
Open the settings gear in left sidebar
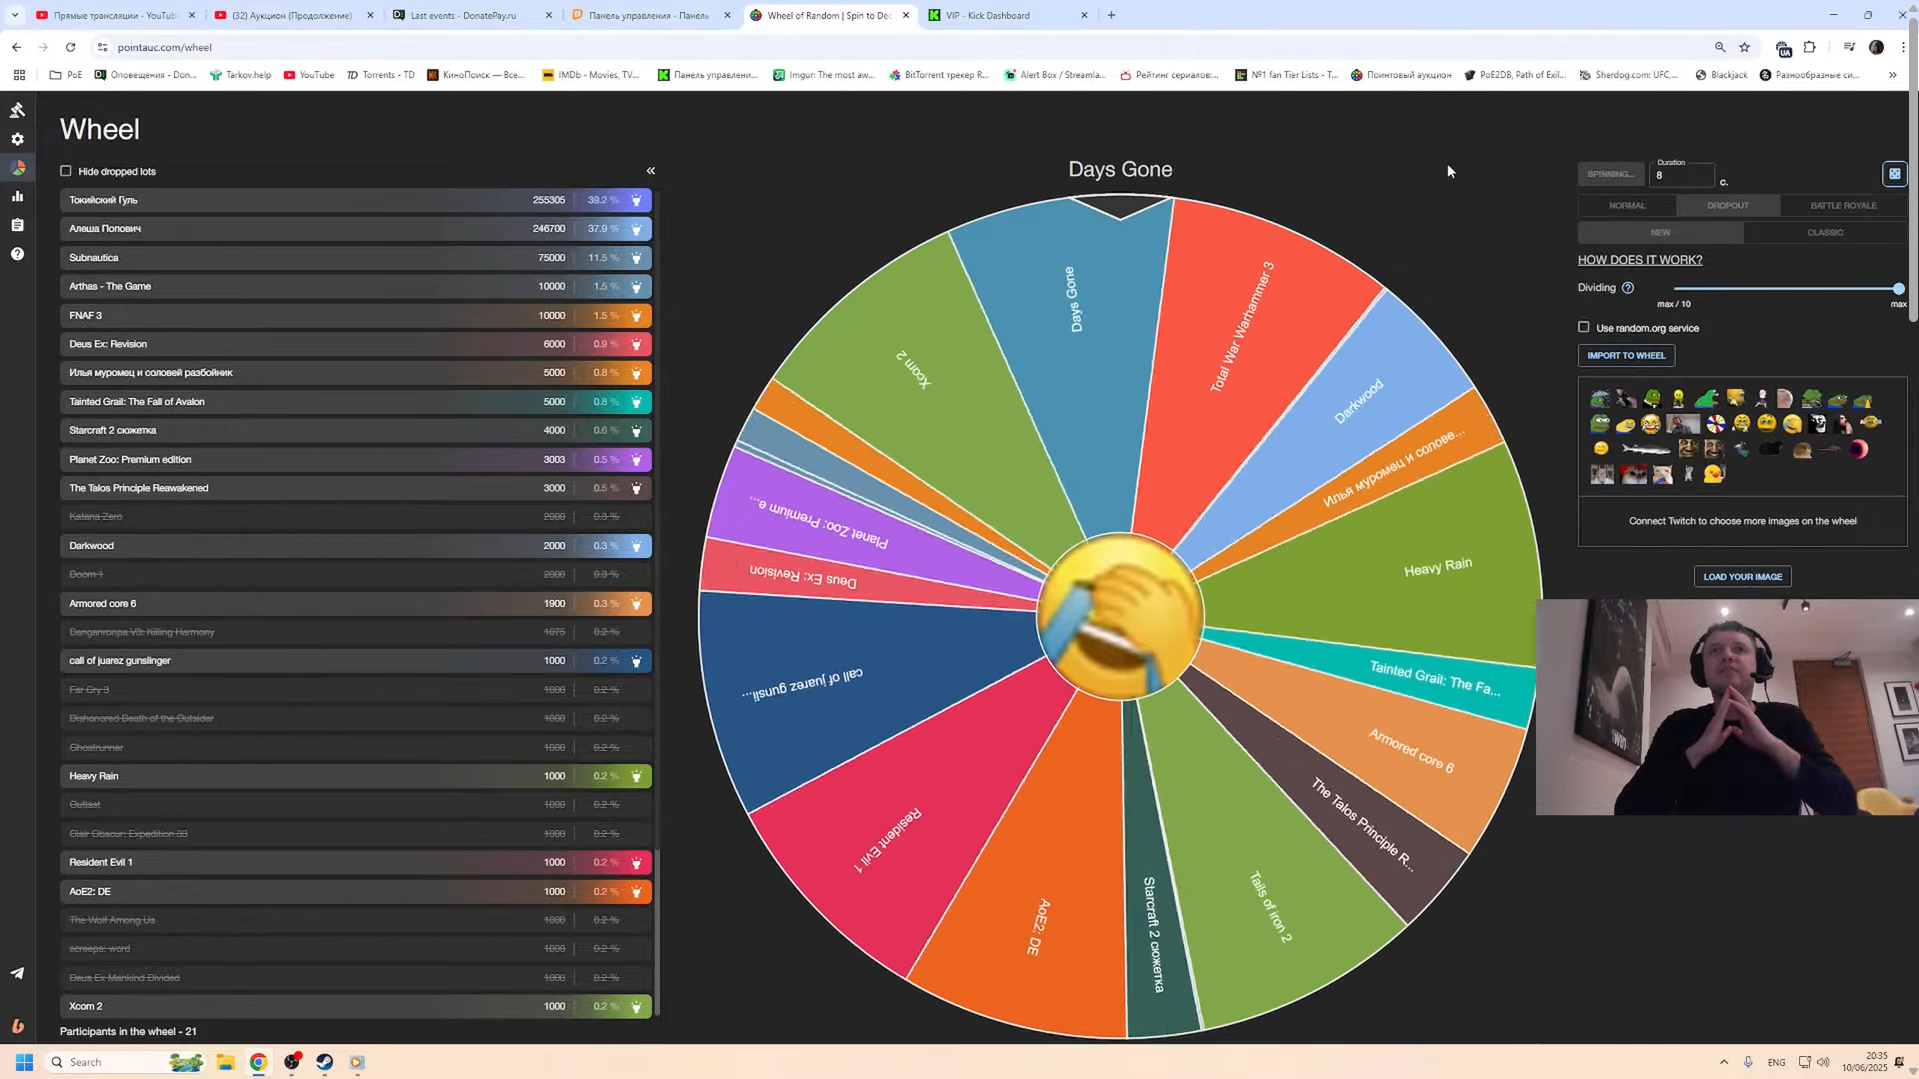point(17,139)
